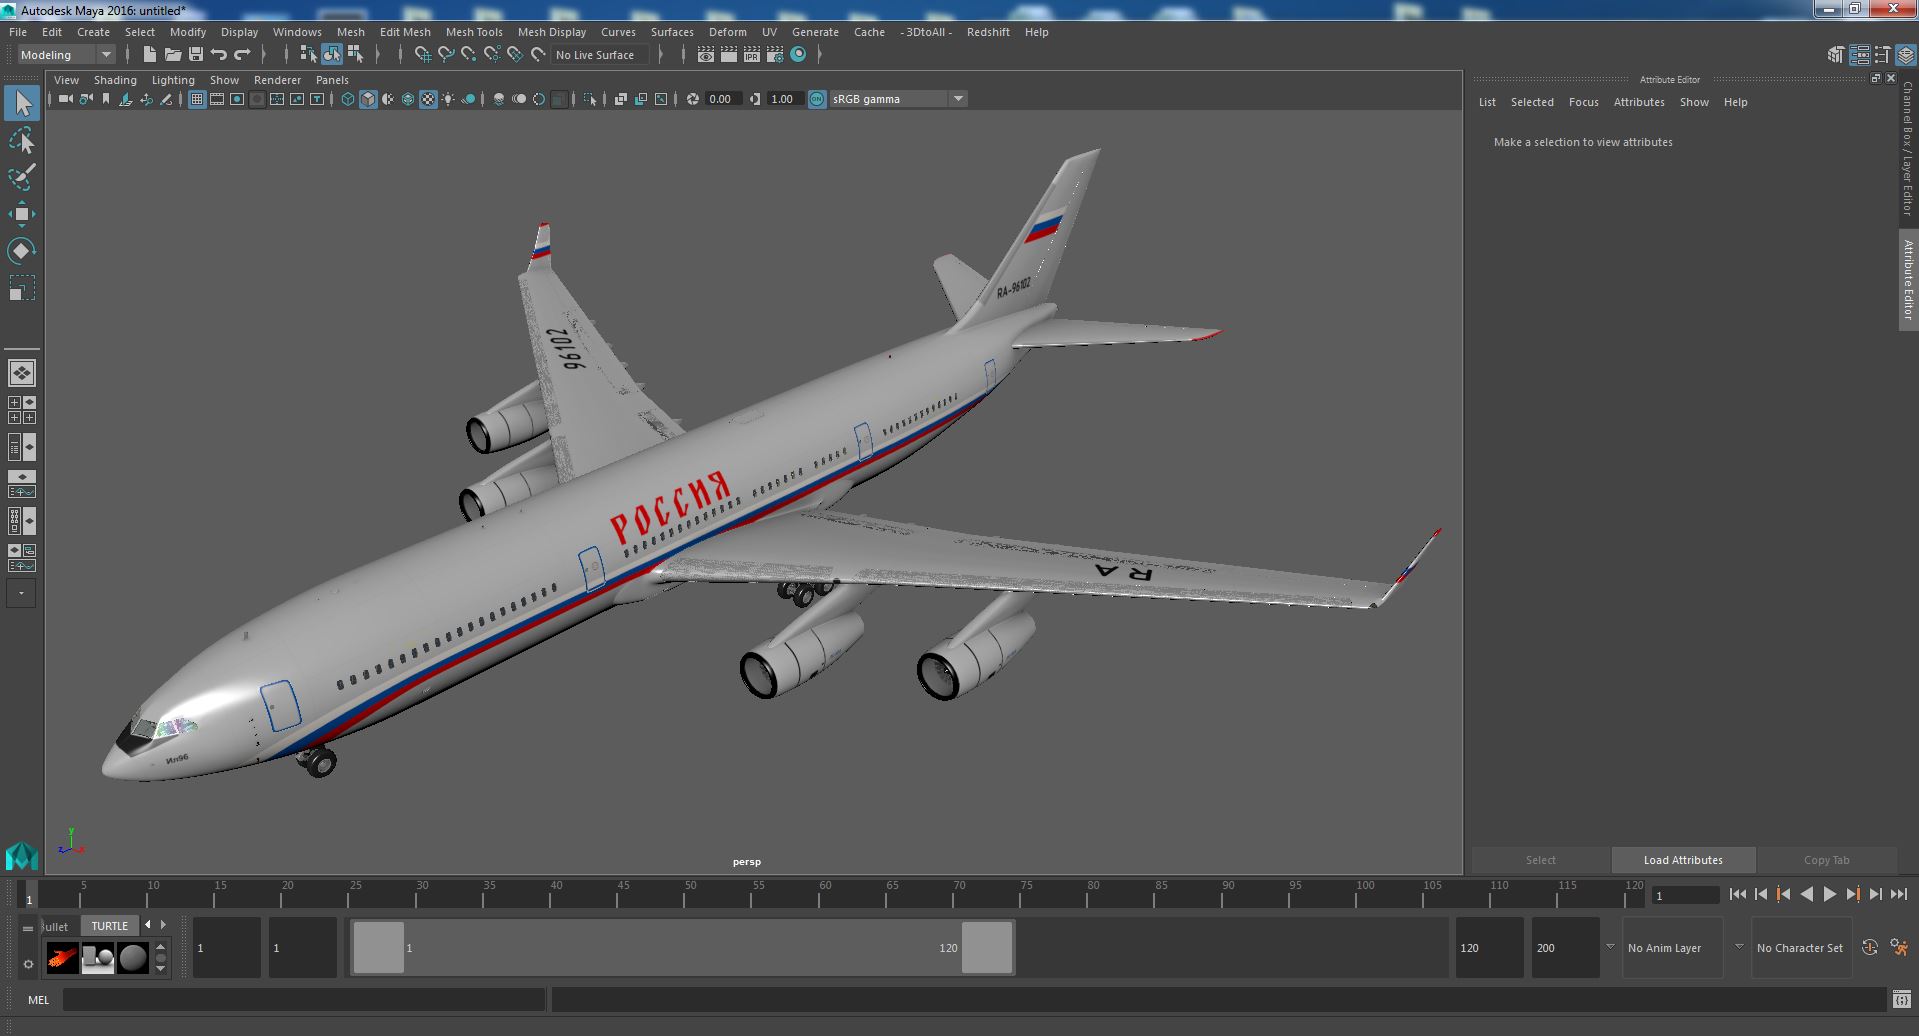This screenshot has height=1036, width=1919.
Task: Click the Redshift render ring icon
Action: coord(798,55)
